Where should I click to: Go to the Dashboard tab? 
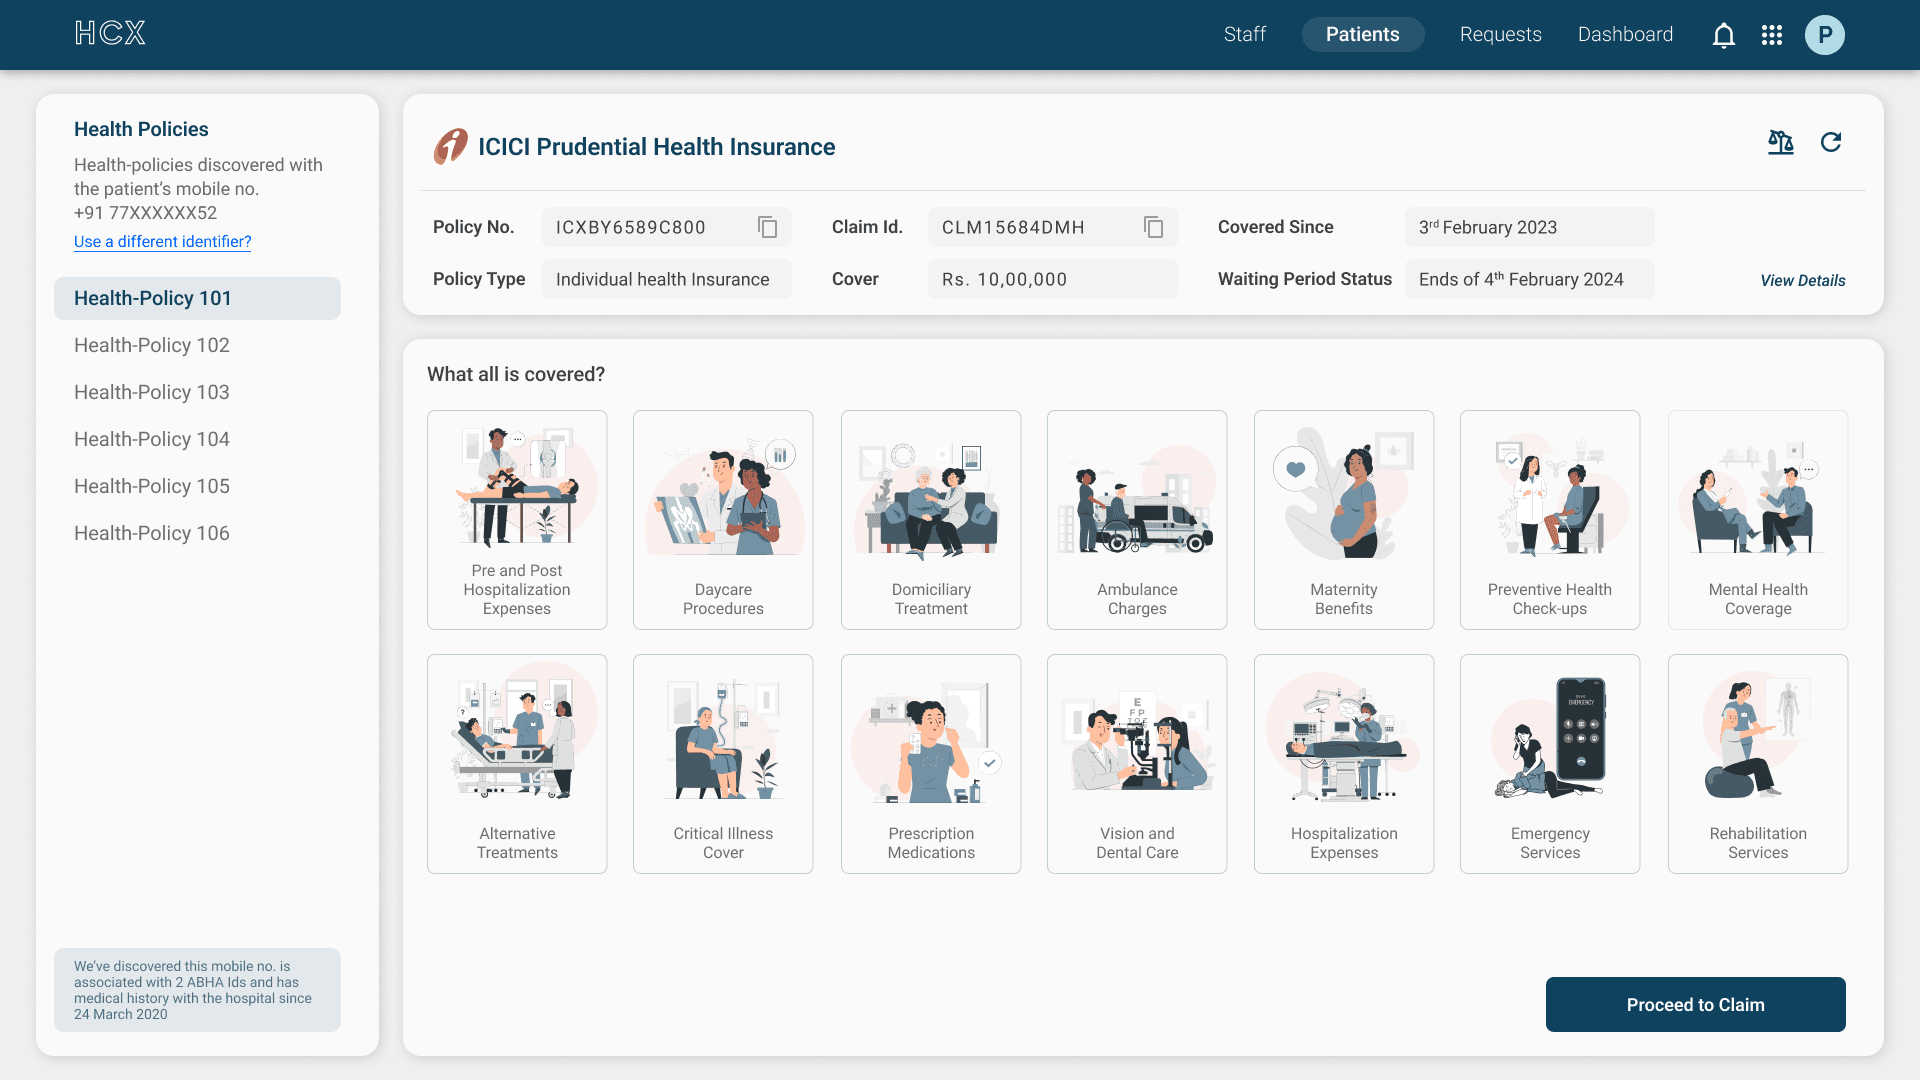point(1625,34)
